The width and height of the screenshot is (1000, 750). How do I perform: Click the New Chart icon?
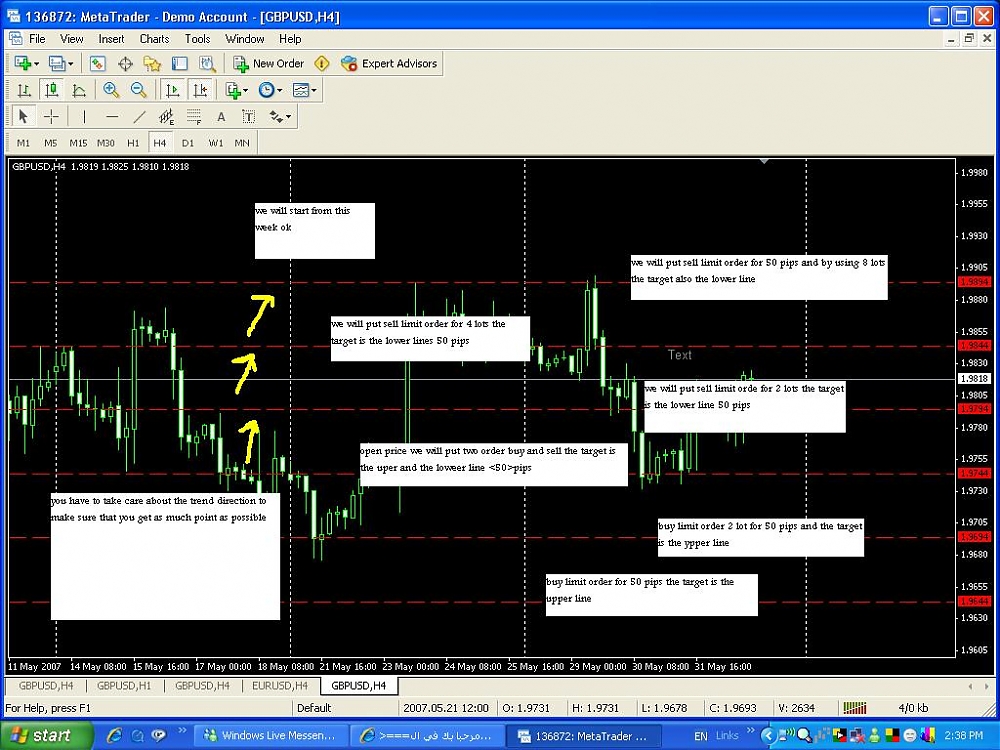(23, 63)
